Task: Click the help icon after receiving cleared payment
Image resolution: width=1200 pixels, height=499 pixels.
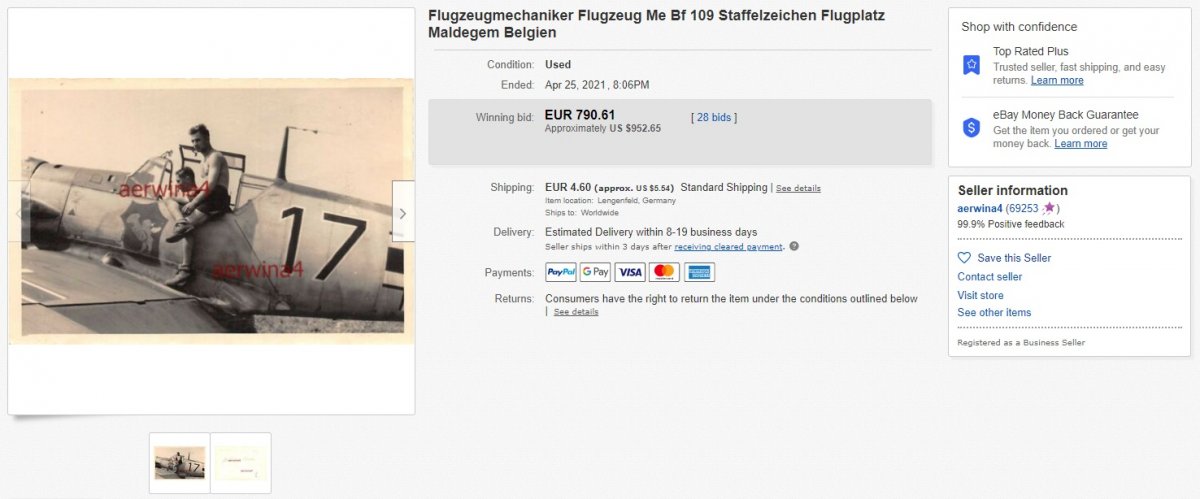Action: [794, 246]
